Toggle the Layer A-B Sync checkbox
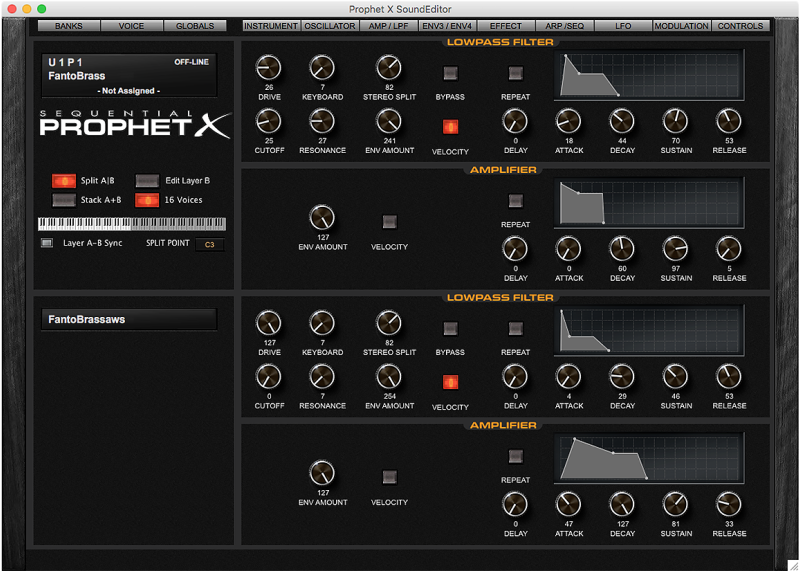Image resolution: width=800 pixels, height=571 pixels. pyautogui.click(x=47, y=243)
